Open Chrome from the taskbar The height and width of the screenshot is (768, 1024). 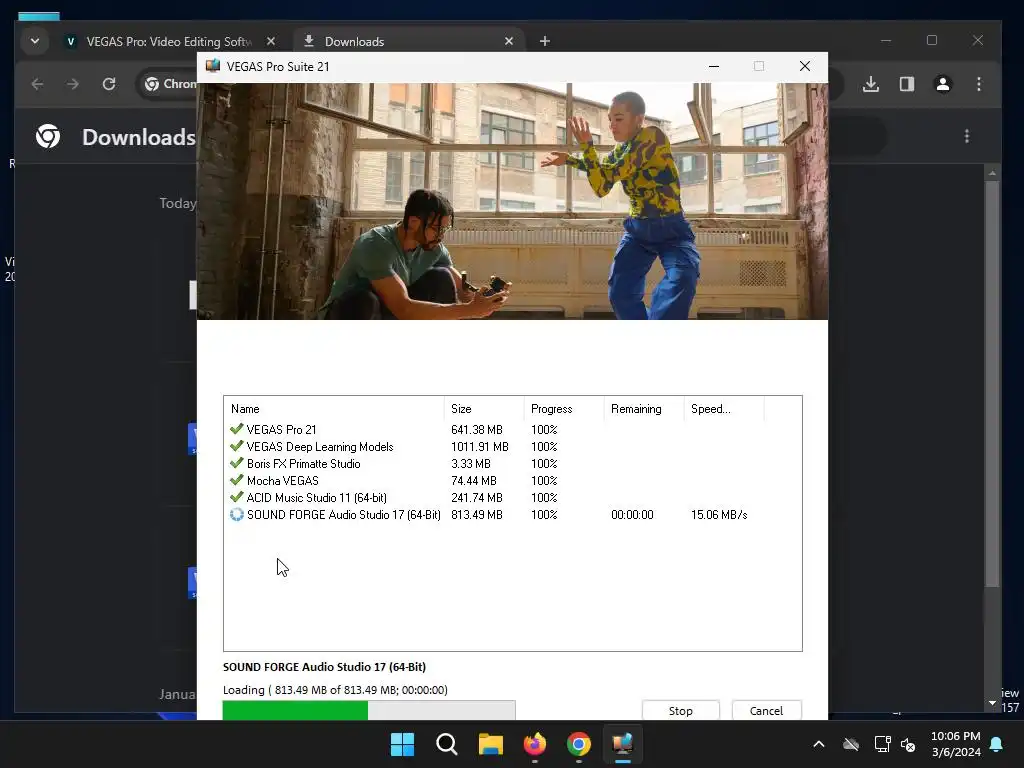579,744
